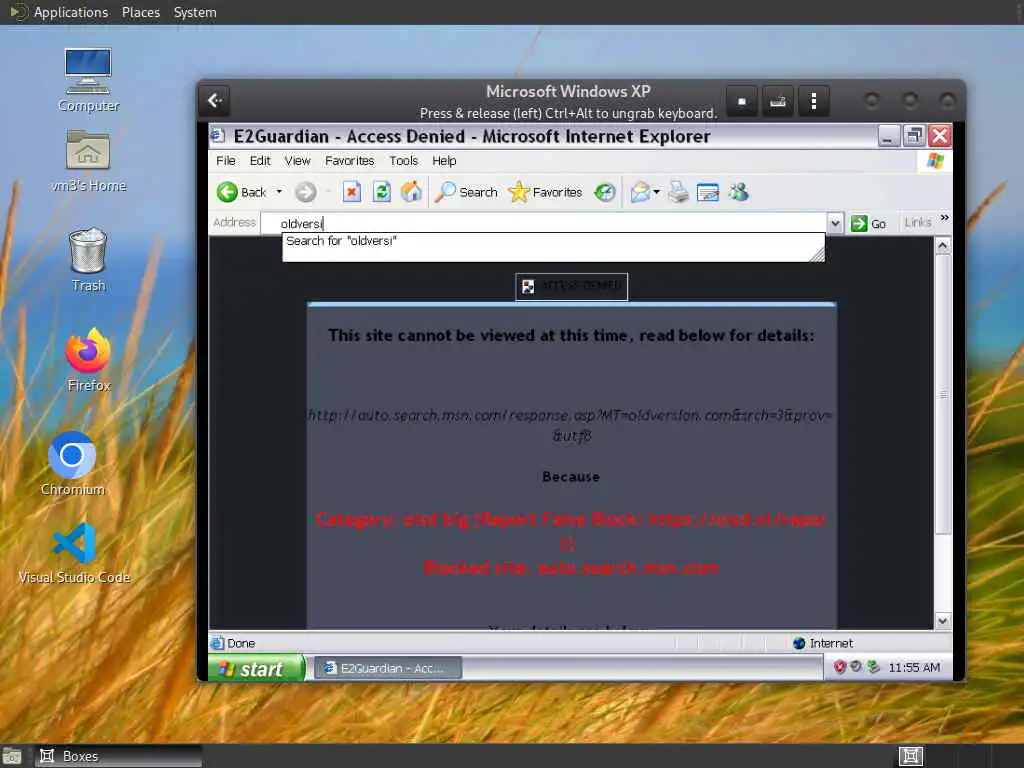Select the Visual Studio Code desktop icon

74,552
